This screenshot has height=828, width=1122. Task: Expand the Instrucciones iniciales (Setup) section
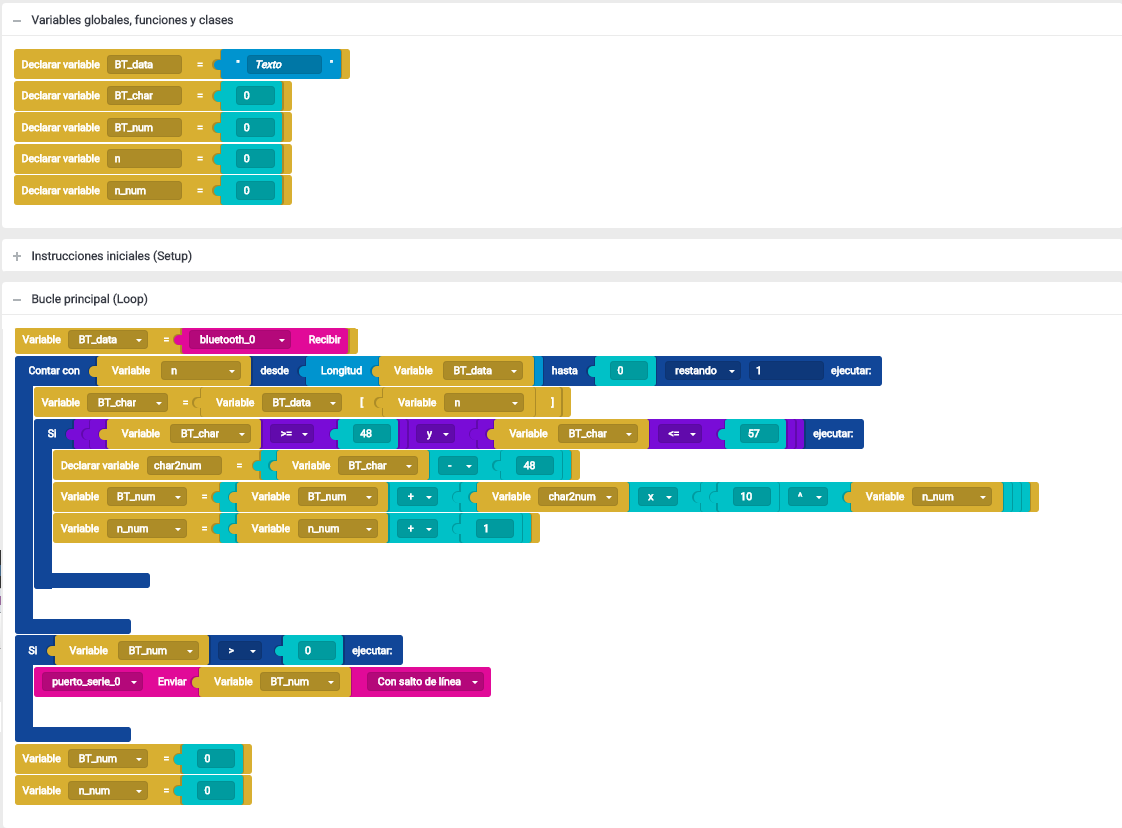click(17, 256)
